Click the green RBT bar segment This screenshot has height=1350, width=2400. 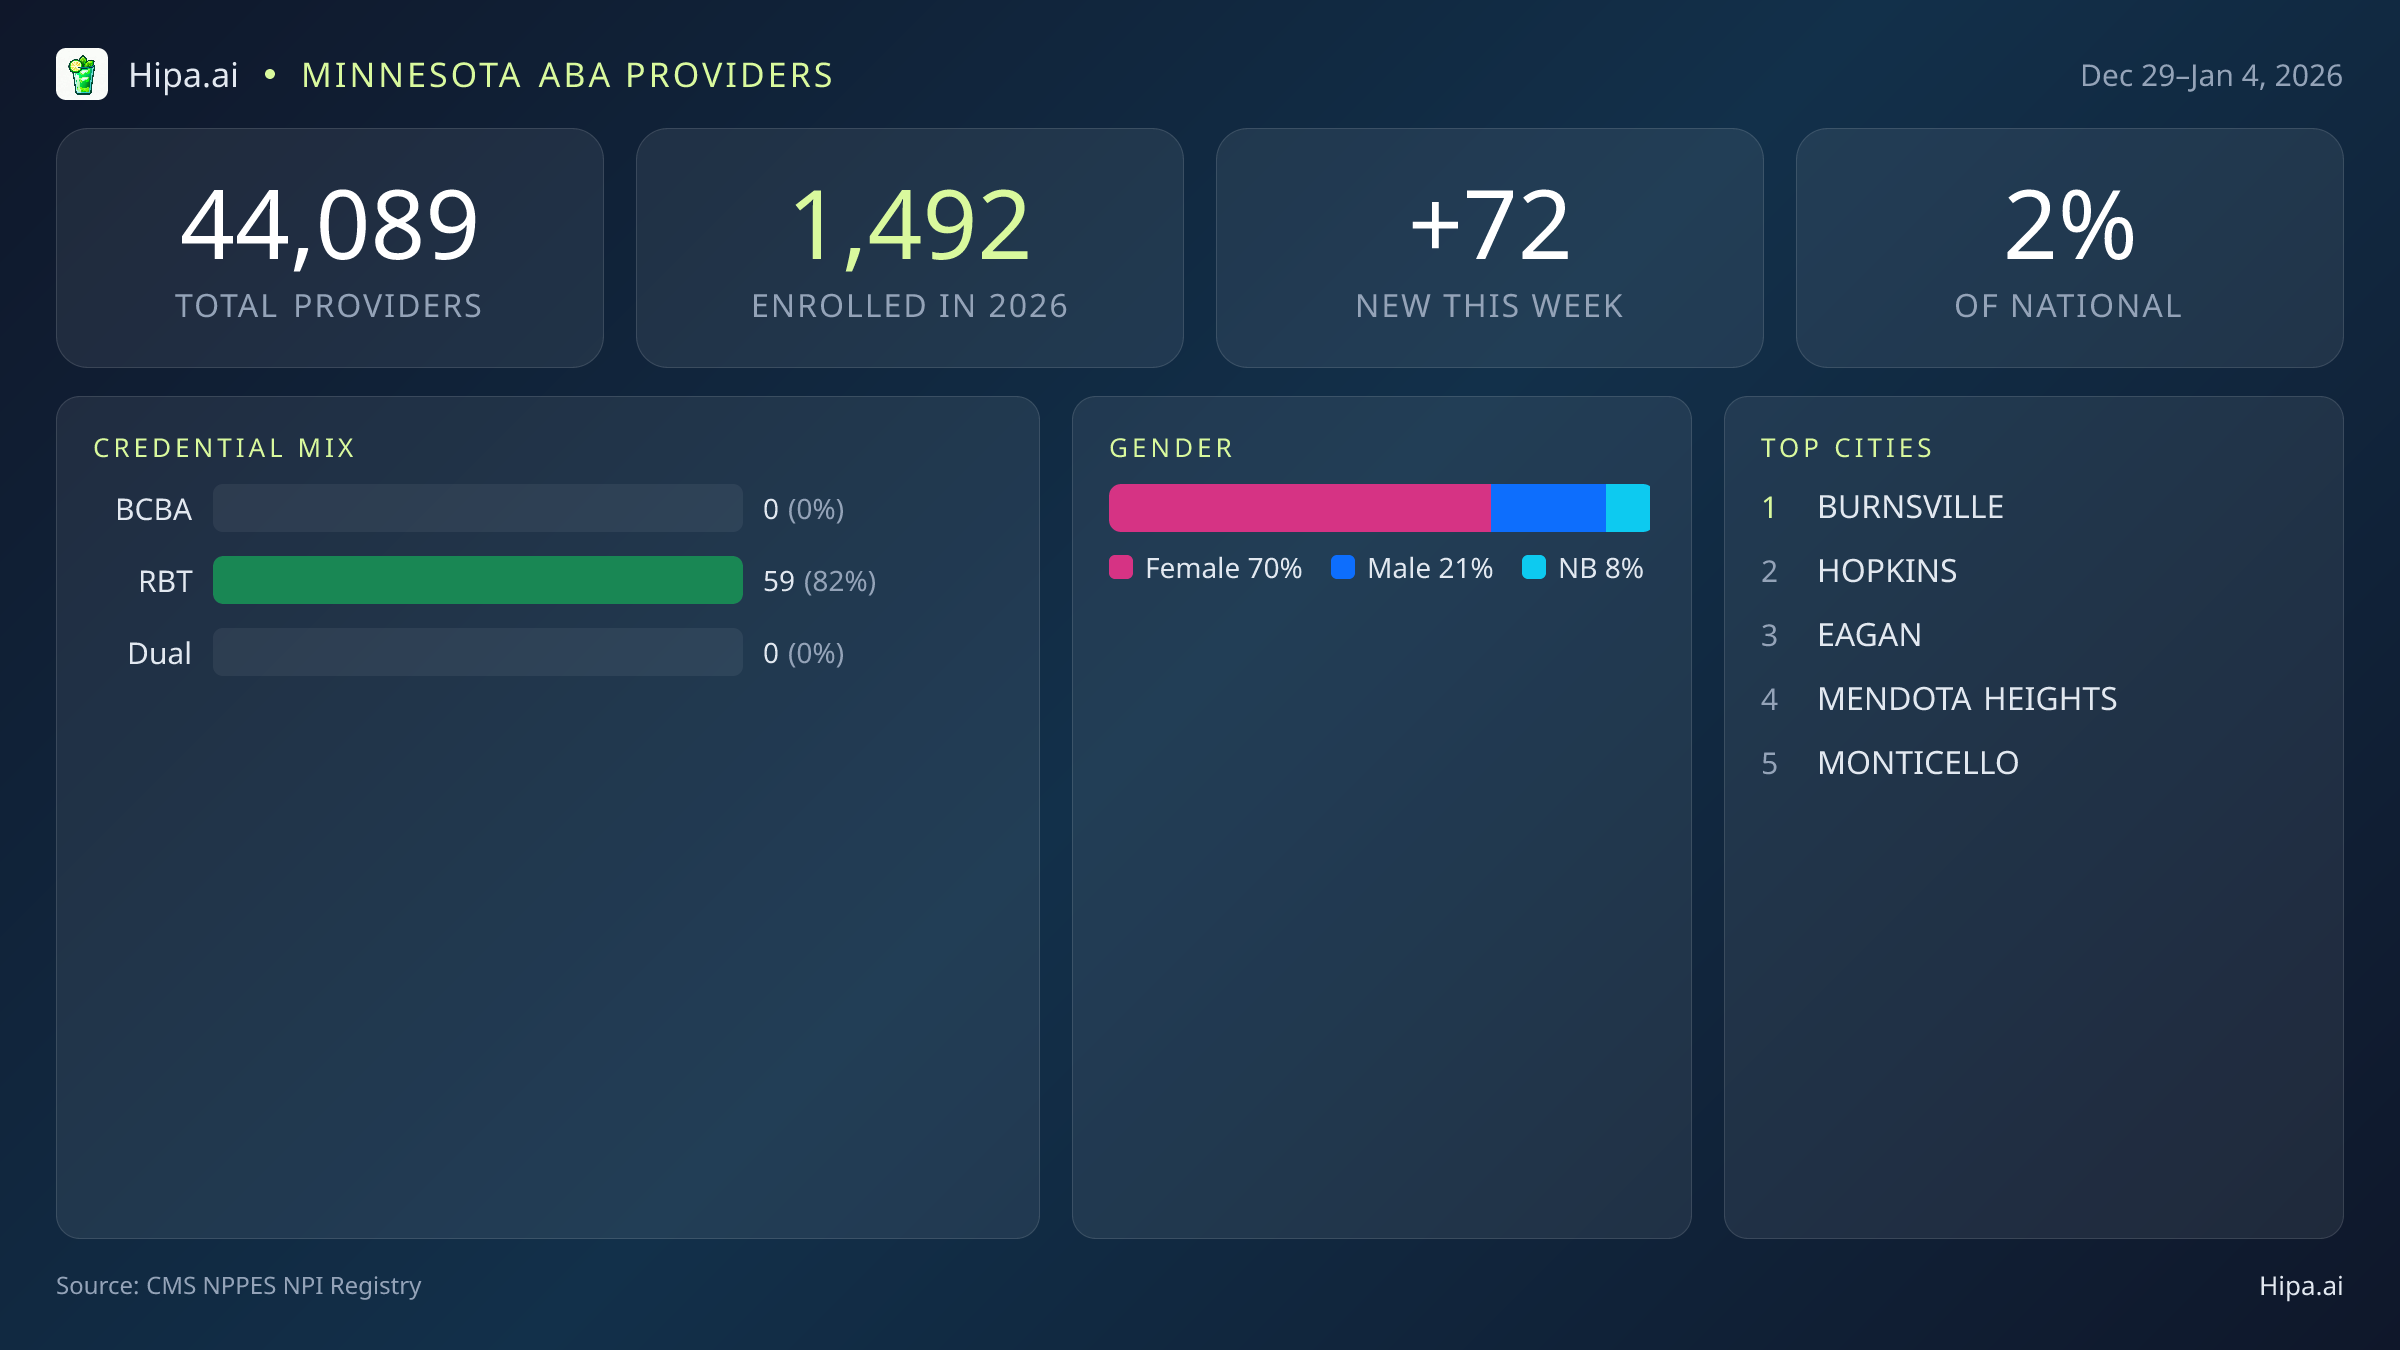pyautogui.click(x=477, y=580)
